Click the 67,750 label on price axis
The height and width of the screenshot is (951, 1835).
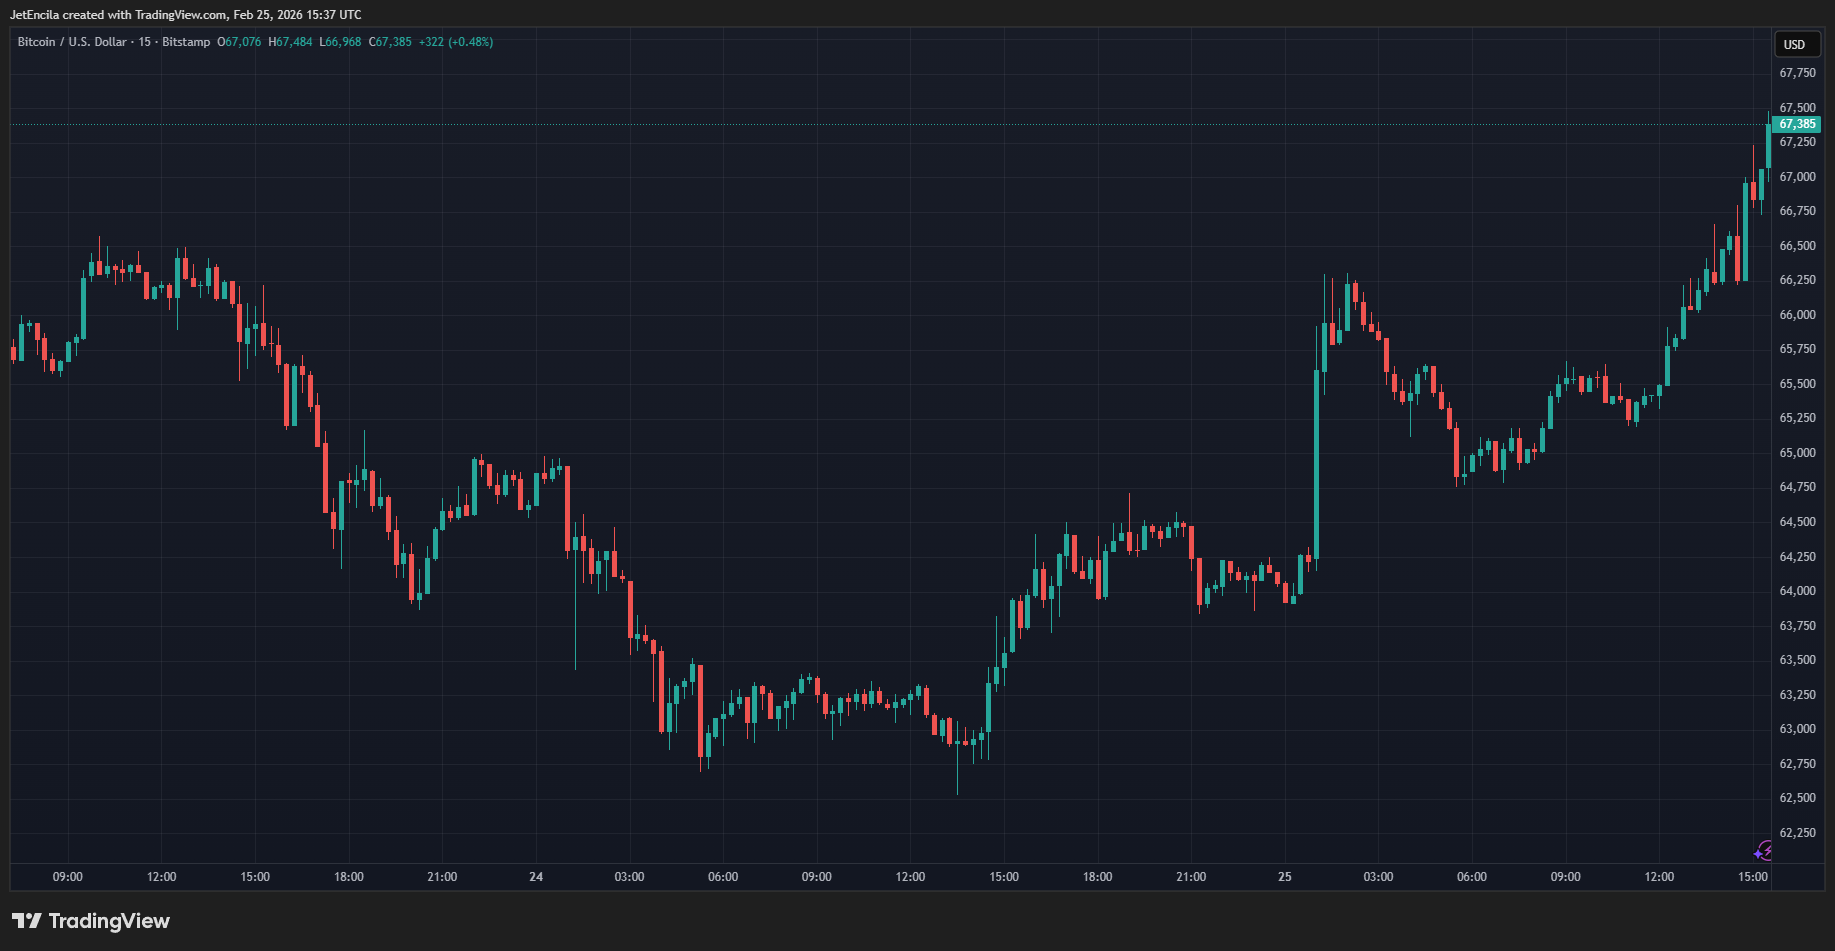click(1797, 73)
